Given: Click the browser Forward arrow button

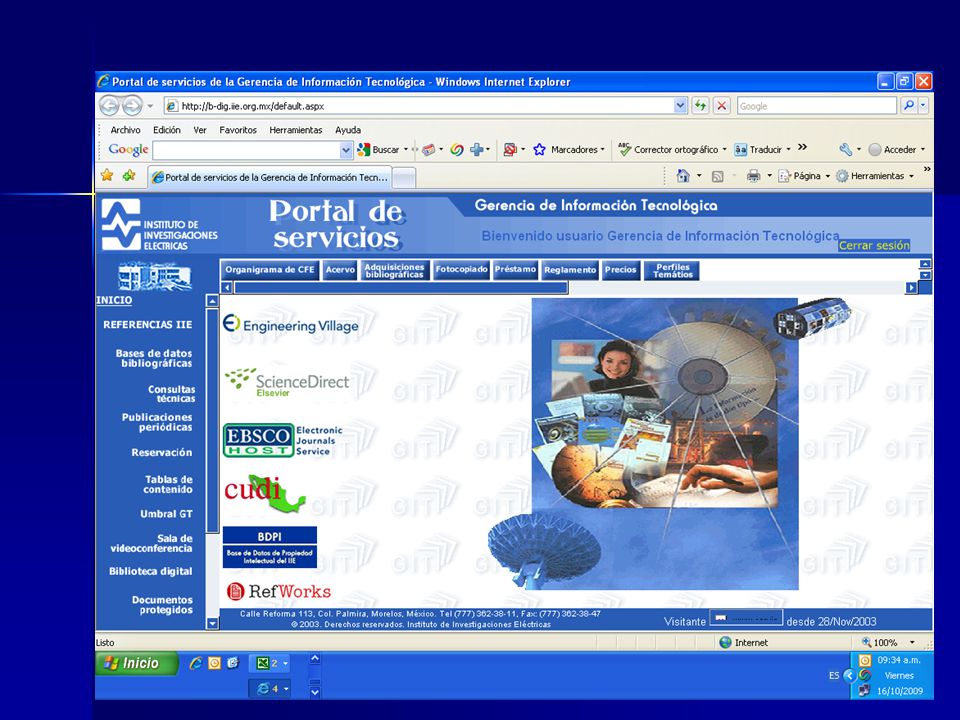Looking at the screenshot, I should pos(132,106).
